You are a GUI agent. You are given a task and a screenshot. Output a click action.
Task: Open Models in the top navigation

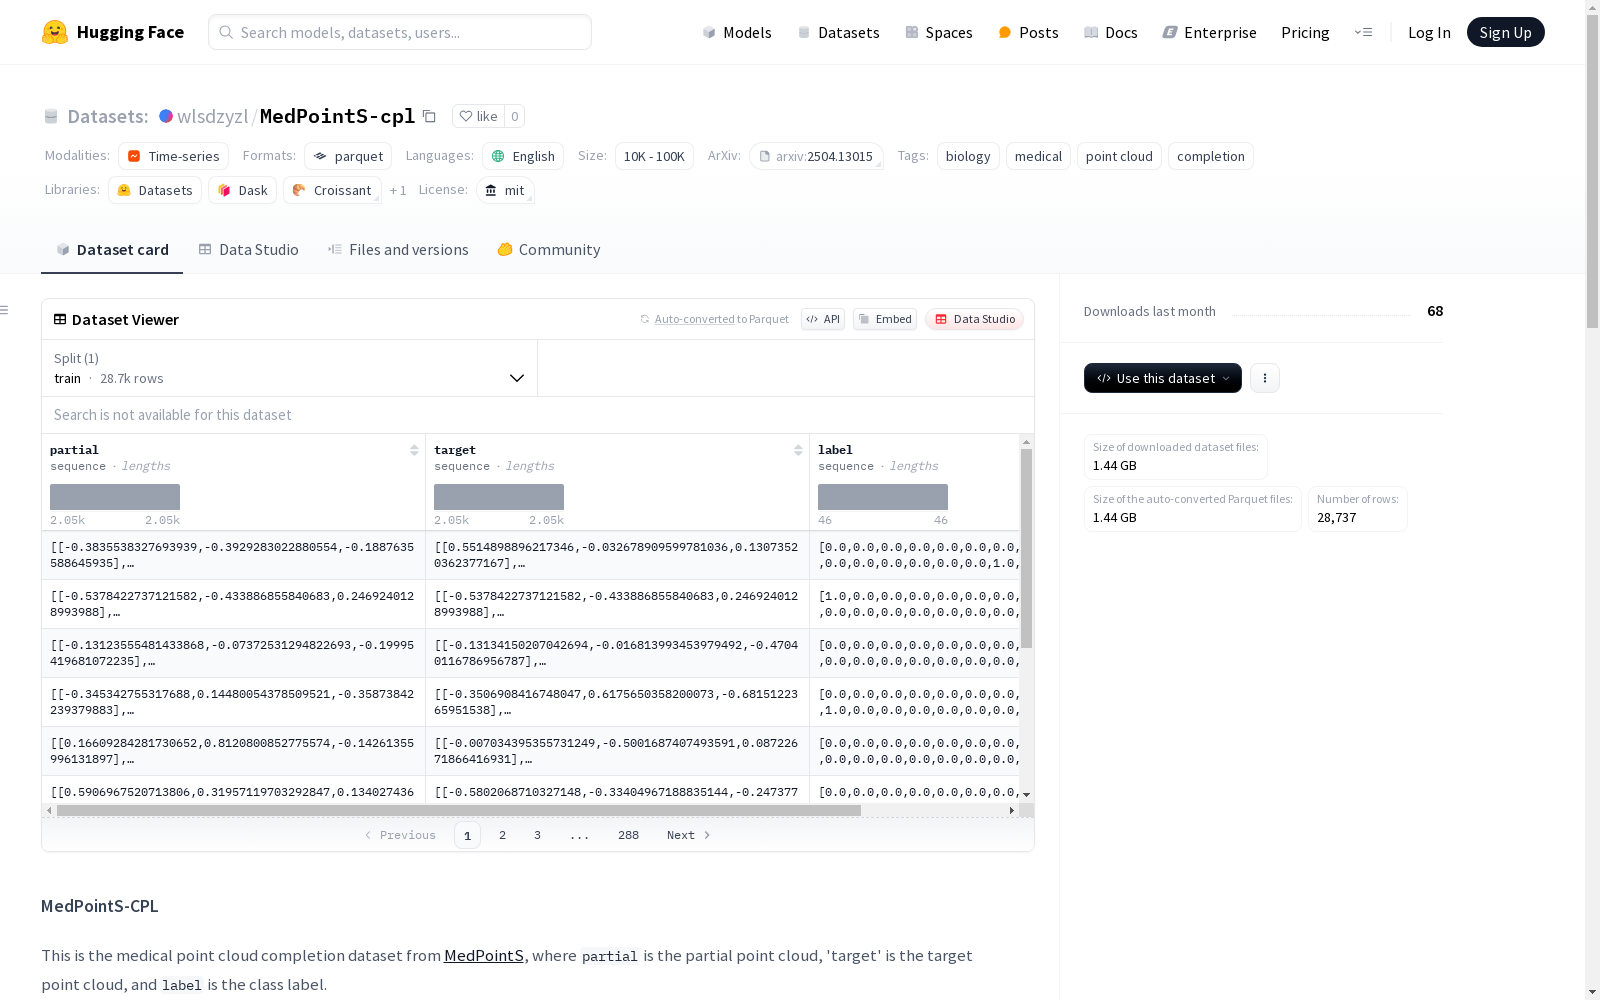[x=737, y=32]
